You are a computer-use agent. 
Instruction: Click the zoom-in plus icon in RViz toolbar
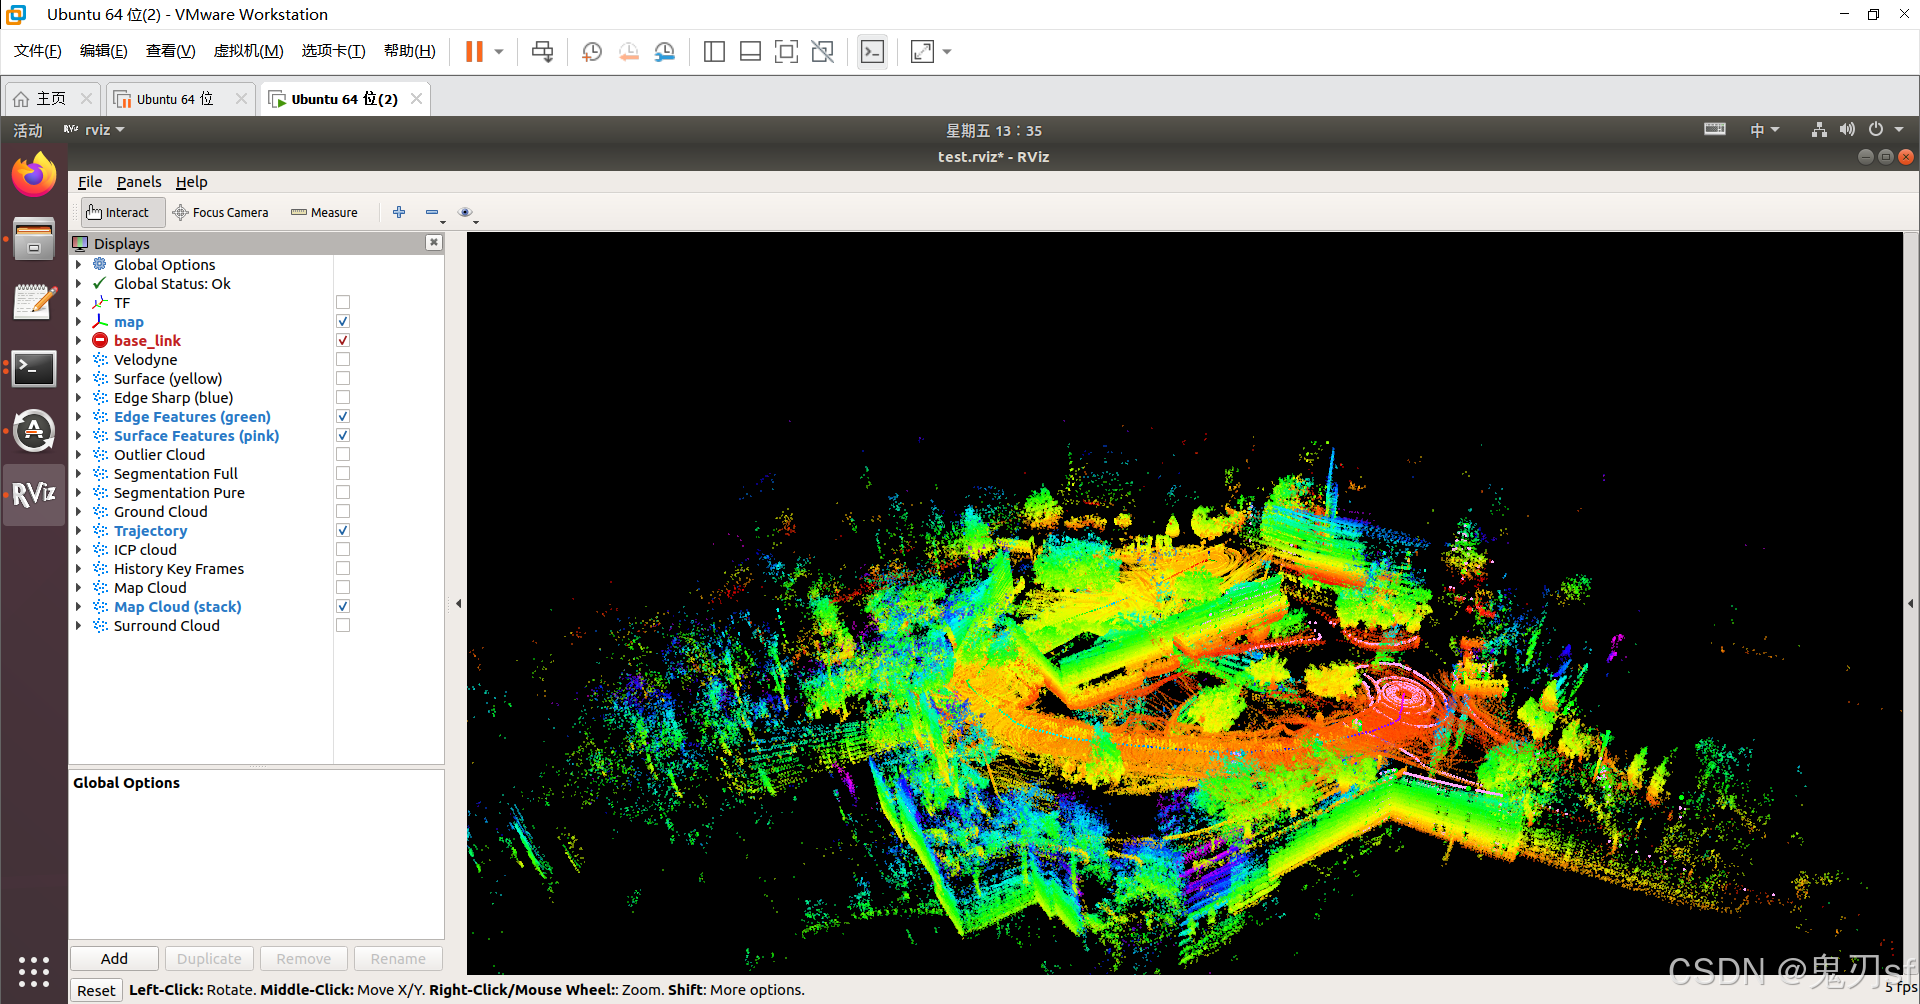(399, 212)
